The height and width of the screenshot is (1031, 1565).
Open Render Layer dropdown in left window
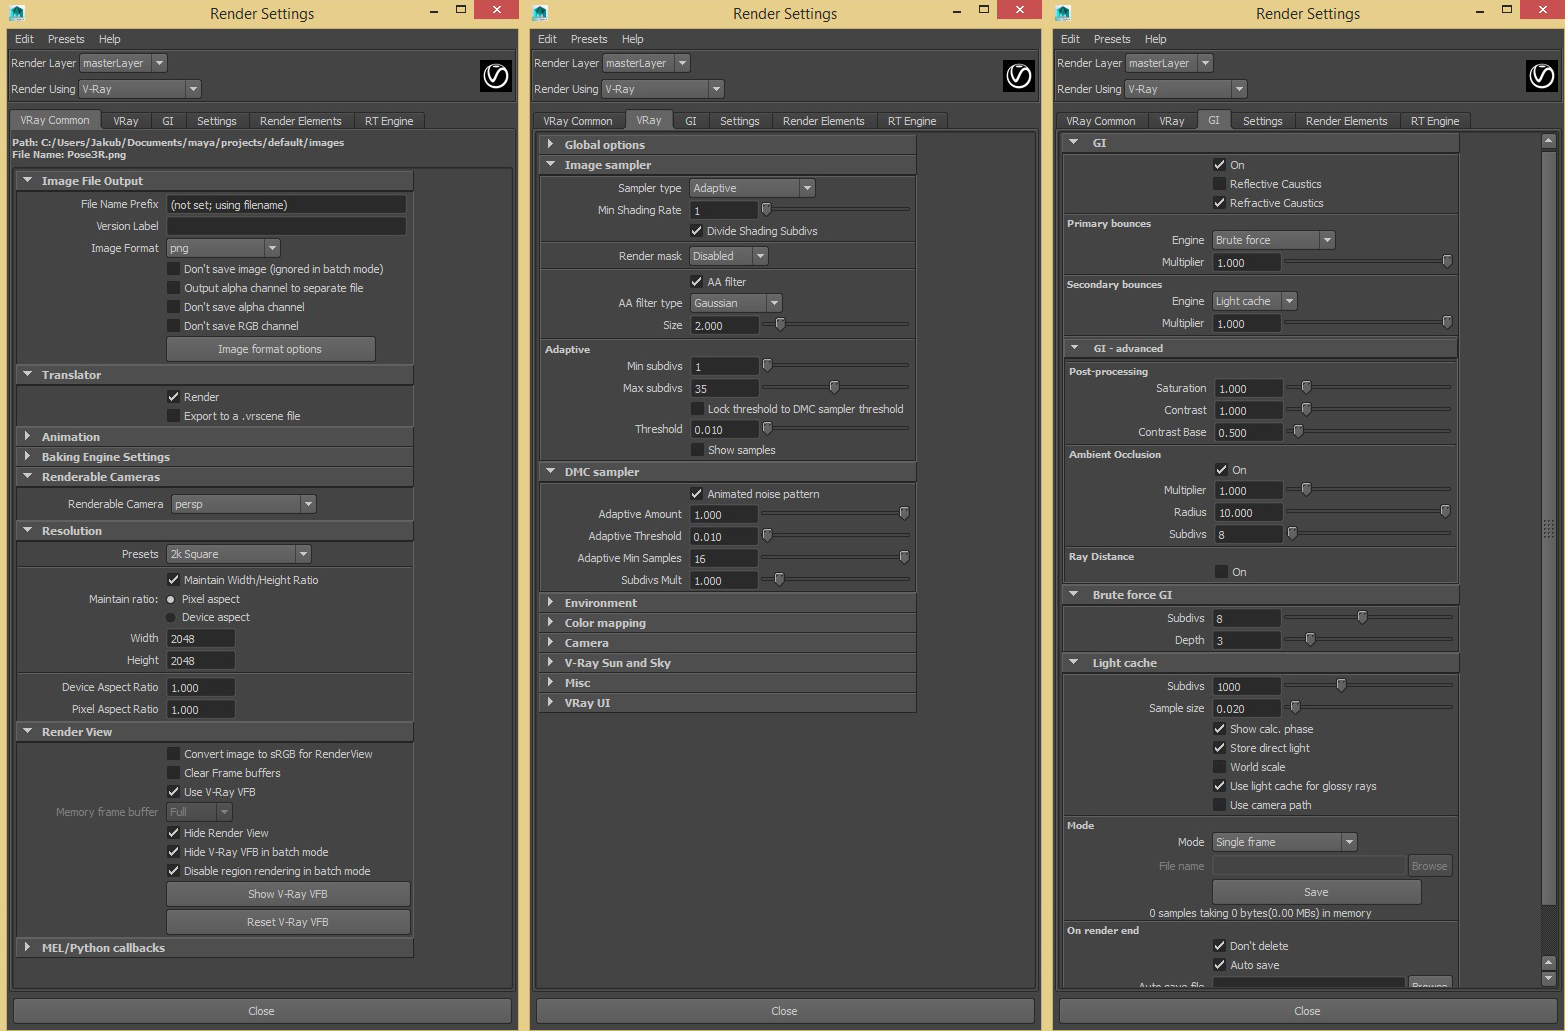pyautogui.click(x=123, y=63)
